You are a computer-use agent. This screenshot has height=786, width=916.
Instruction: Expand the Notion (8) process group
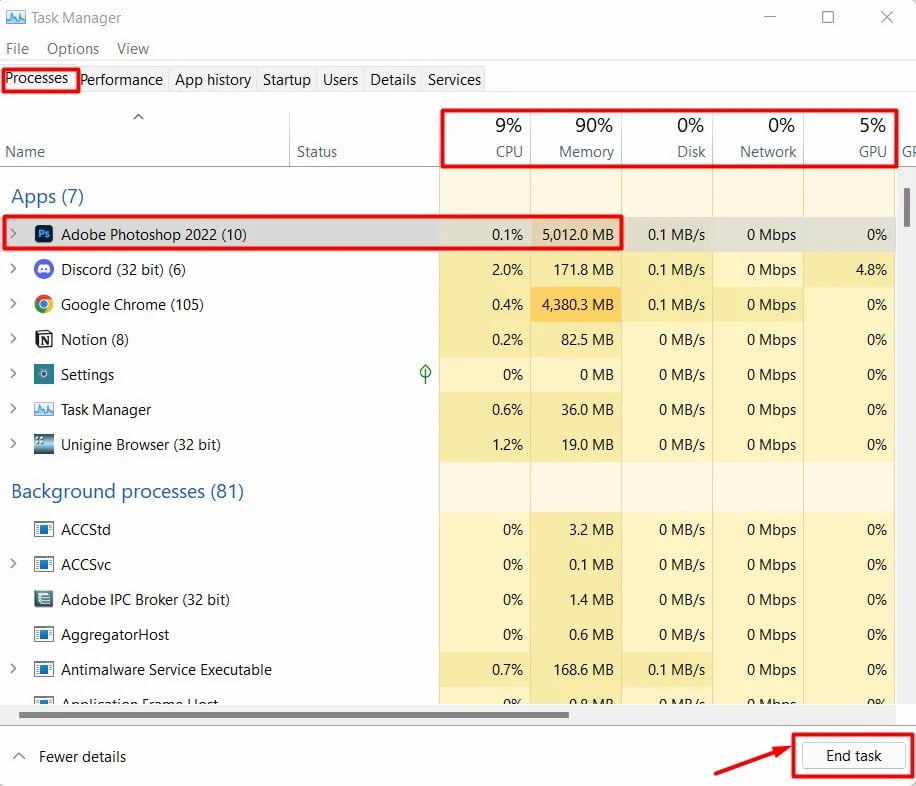(x=13, y=339)
